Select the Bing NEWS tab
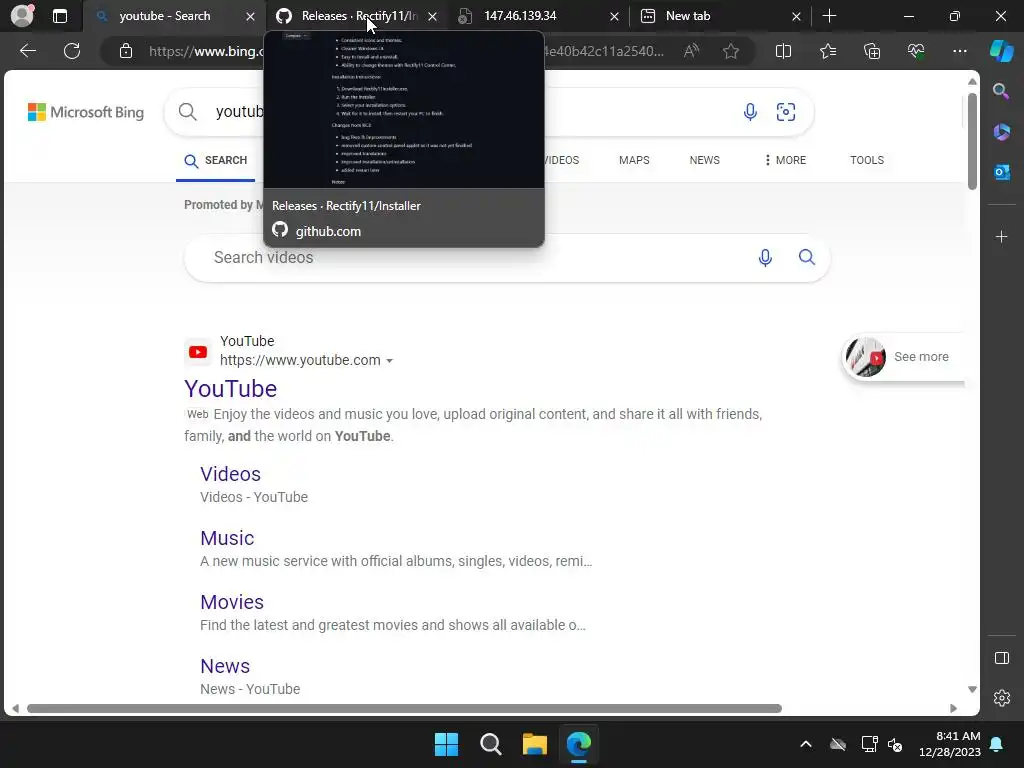Image resolution: width=1024 pixels, height=768 pixels. tap(705, 160)
